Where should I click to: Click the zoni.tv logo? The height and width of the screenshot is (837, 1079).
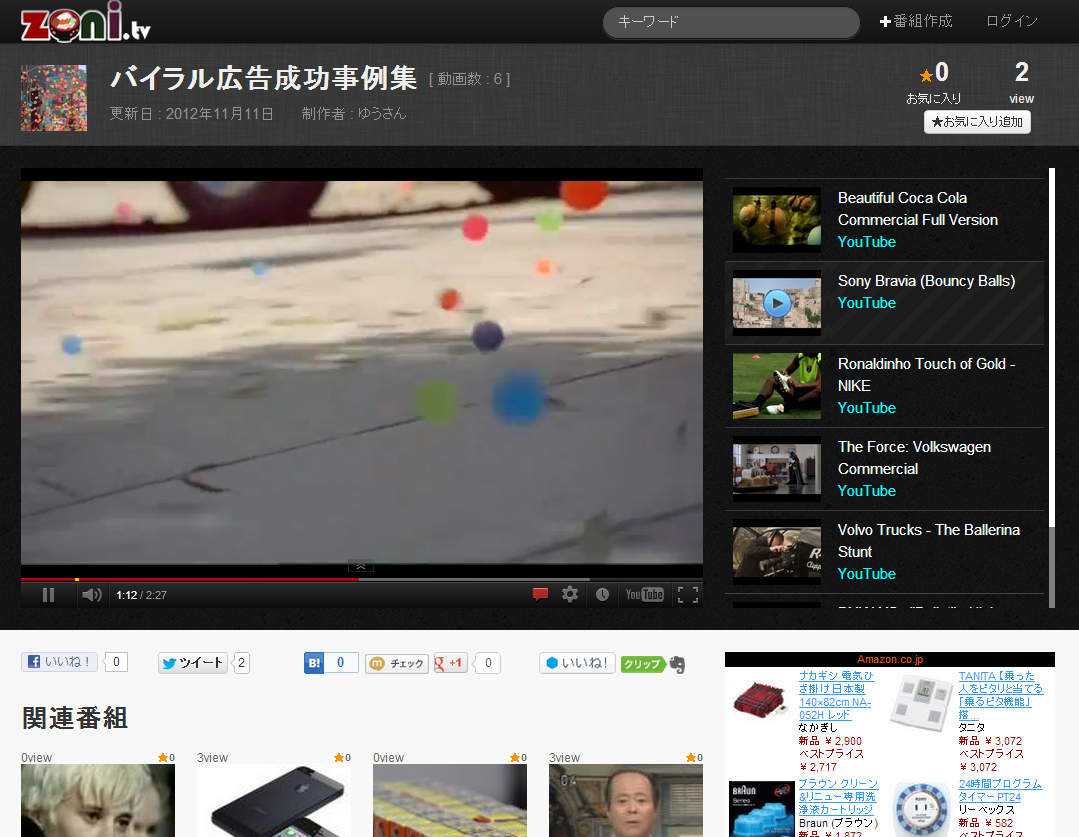85,22
